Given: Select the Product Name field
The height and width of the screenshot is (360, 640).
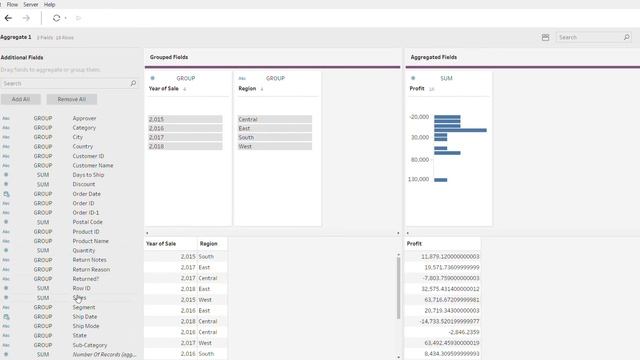Looking at the screenshot, I should coord(91,241).
